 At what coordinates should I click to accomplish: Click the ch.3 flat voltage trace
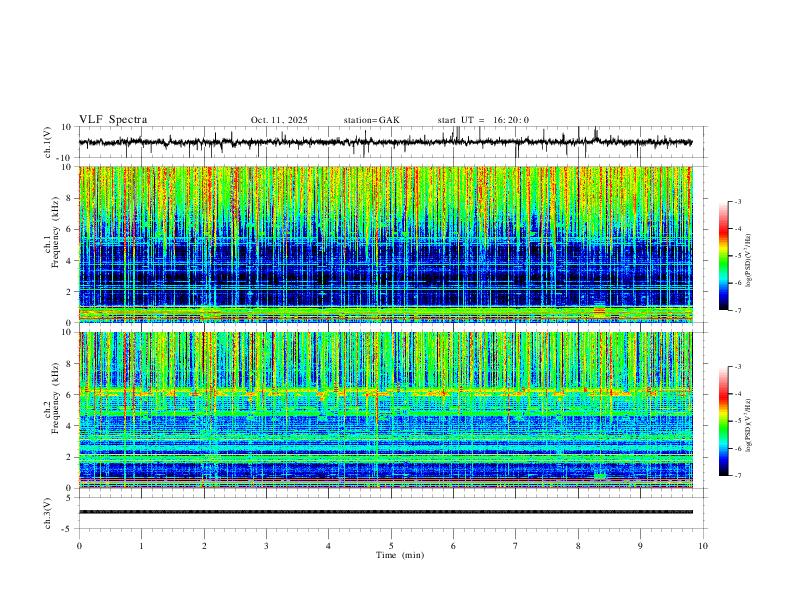pos(385,512)
